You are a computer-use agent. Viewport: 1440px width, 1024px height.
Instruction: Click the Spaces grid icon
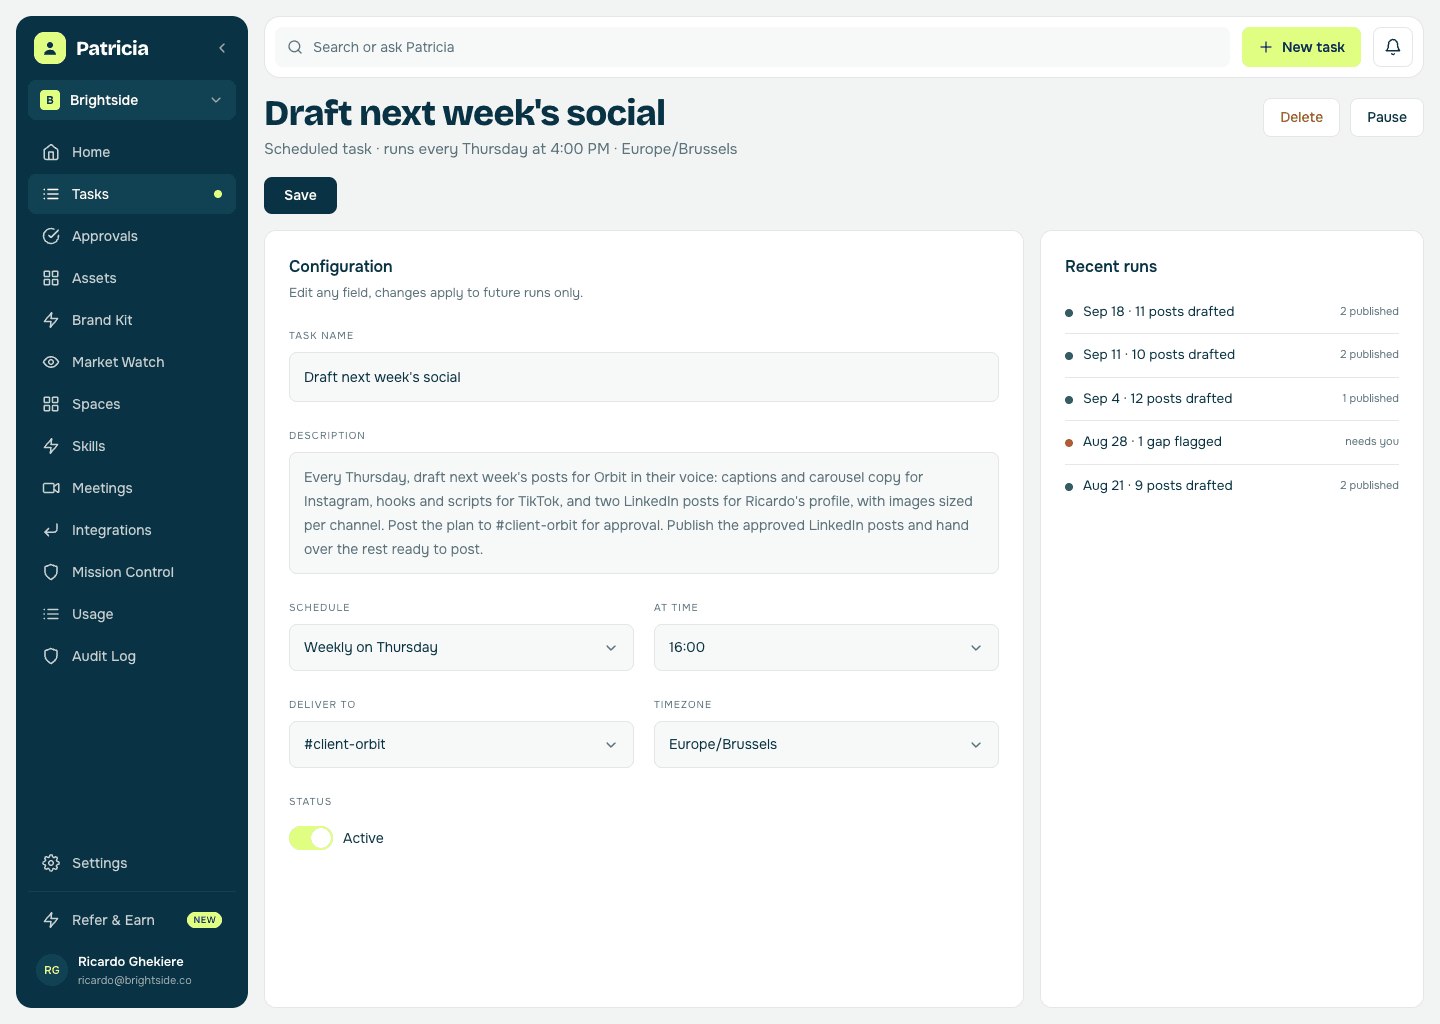click(x=51, y=404)
